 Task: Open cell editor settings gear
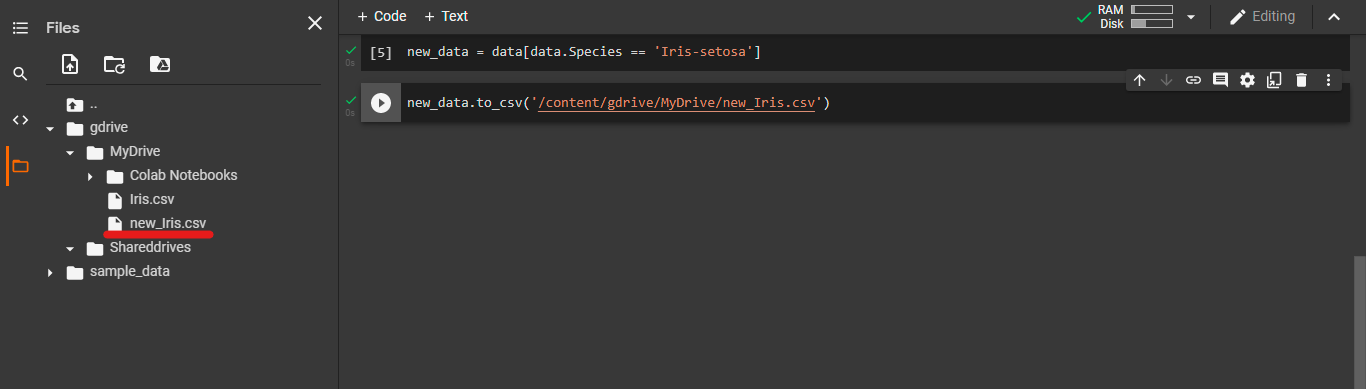1247,80
